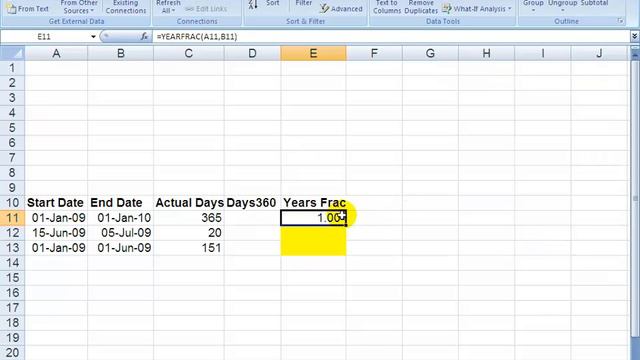640x360 pixels.
Task: Select column C header
Action: pyautogui.click(x=189, y=53)
